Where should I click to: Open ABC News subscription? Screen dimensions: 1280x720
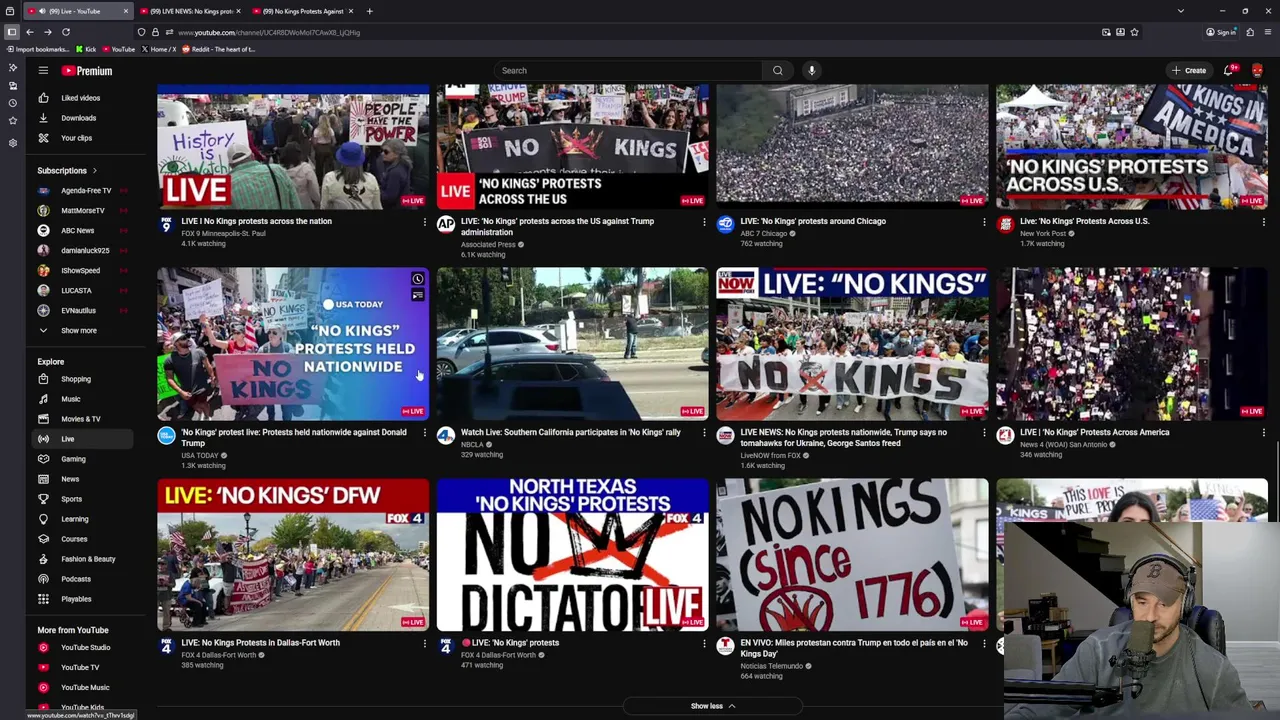point(78,231)
